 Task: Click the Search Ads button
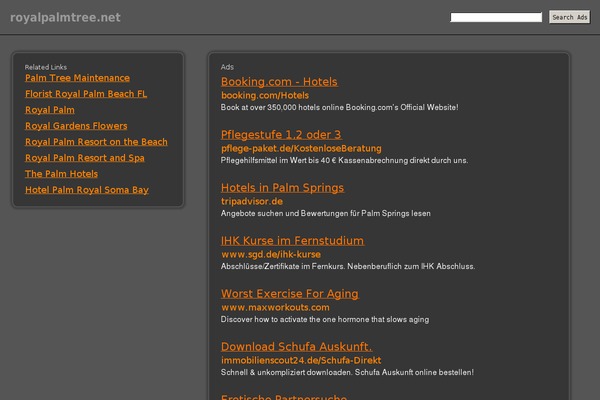click(569, 17)
